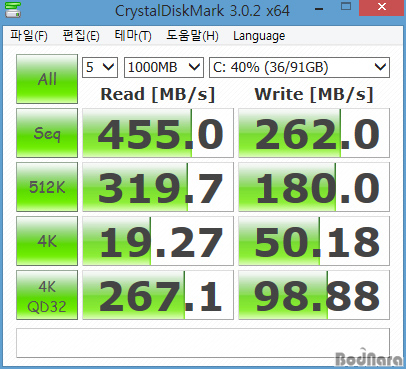Select the 4K write result 50.18
406x369 pixels.
314,241
